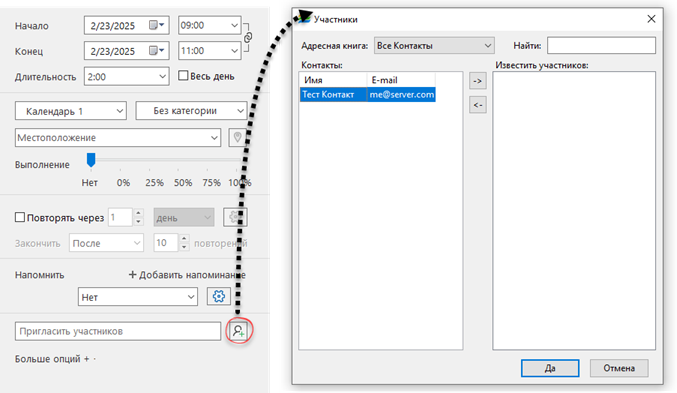Click Добавить напоминание link
The height and width of the screenshot is (393, 677).
pos(187,275)
